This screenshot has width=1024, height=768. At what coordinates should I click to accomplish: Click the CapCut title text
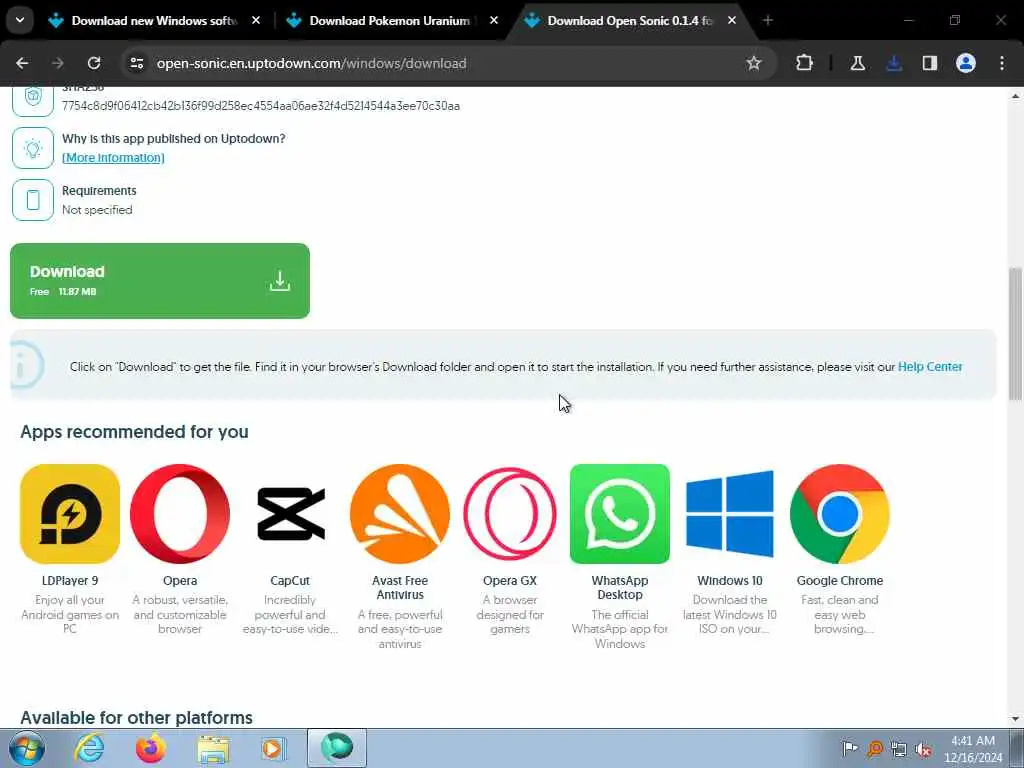[x=290, y=581]
